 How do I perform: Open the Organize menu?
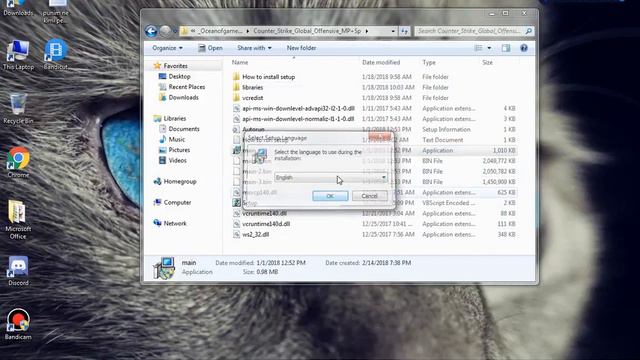(x=167, y=48)
